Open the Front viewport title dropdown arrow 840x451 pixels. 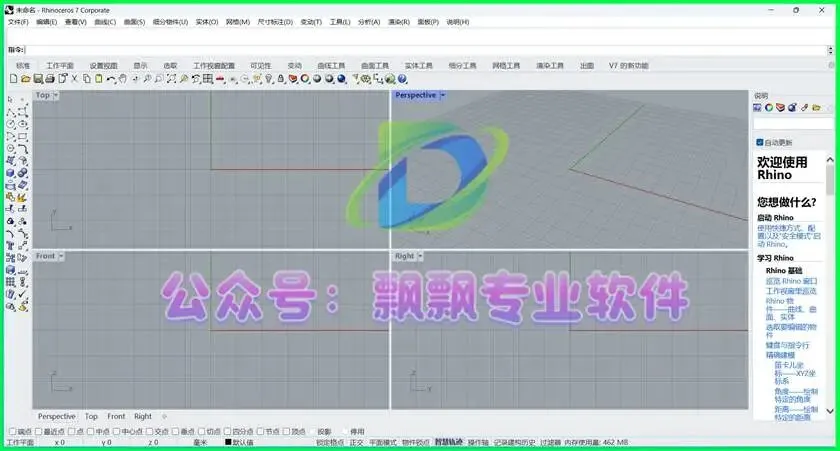[x=61, y=256]
